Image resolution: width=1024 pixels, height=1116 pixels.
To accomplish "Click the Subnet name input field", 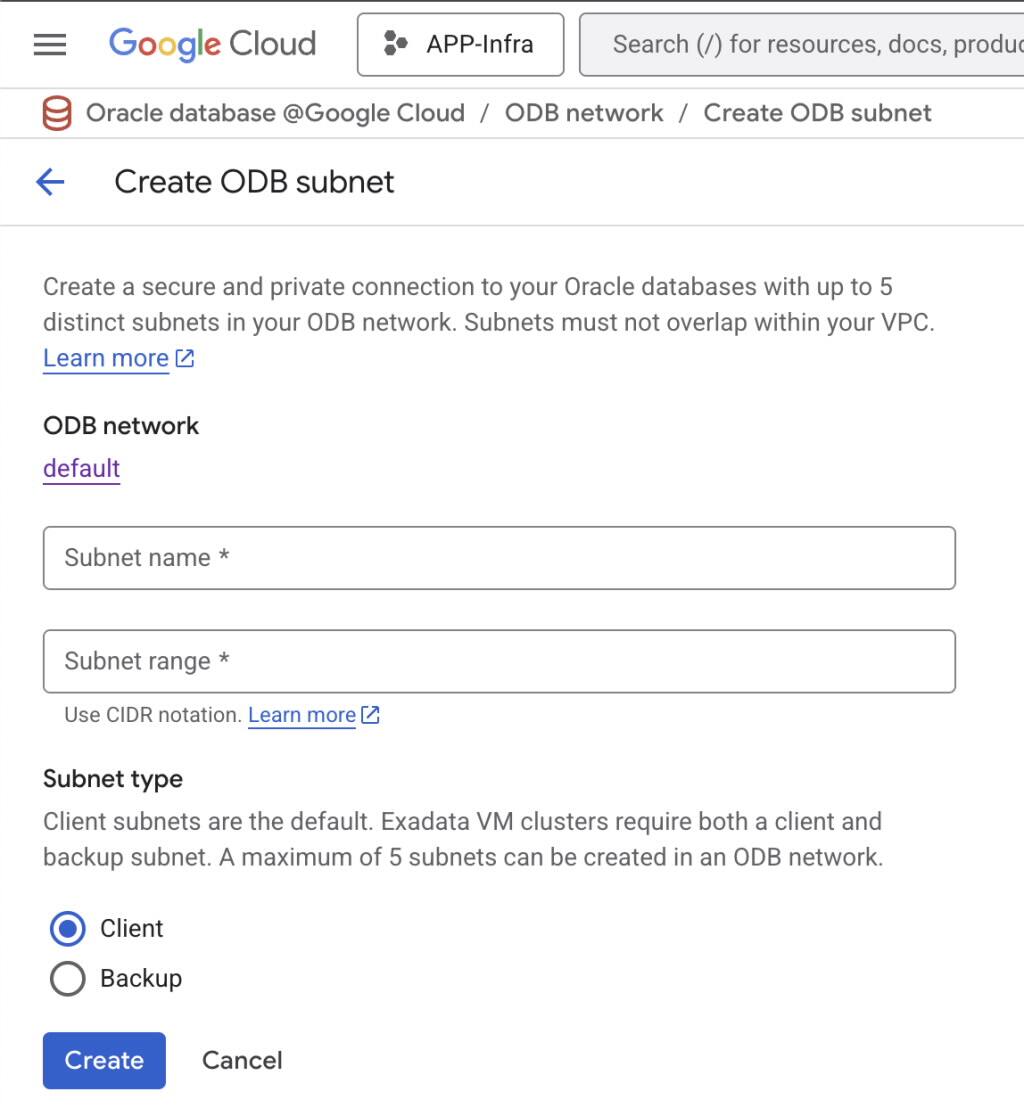I will [499, 558].
